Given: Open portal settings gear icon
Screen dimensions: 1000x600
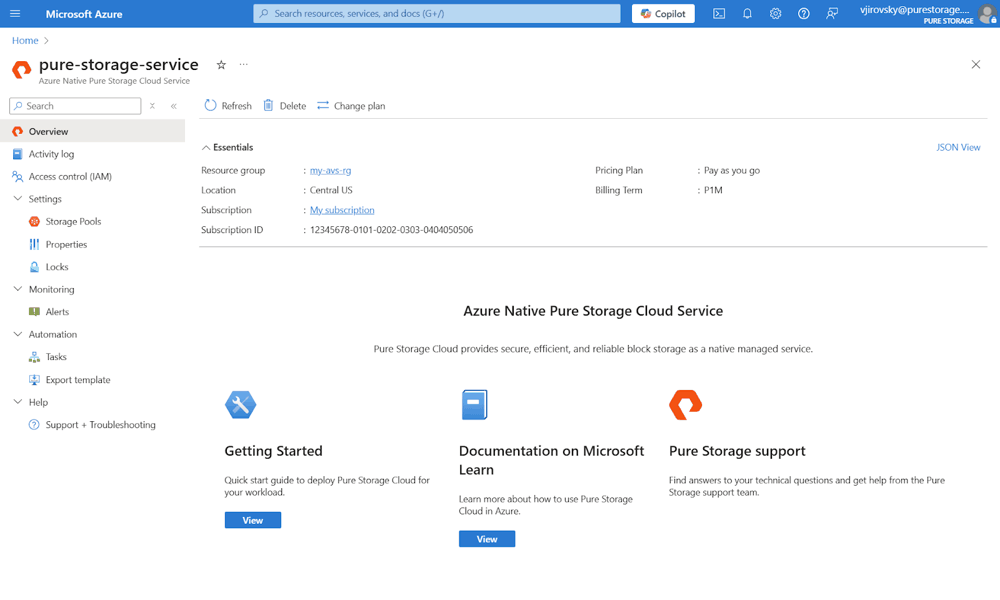Looking at the screenshot, I should tap(775, 13).
